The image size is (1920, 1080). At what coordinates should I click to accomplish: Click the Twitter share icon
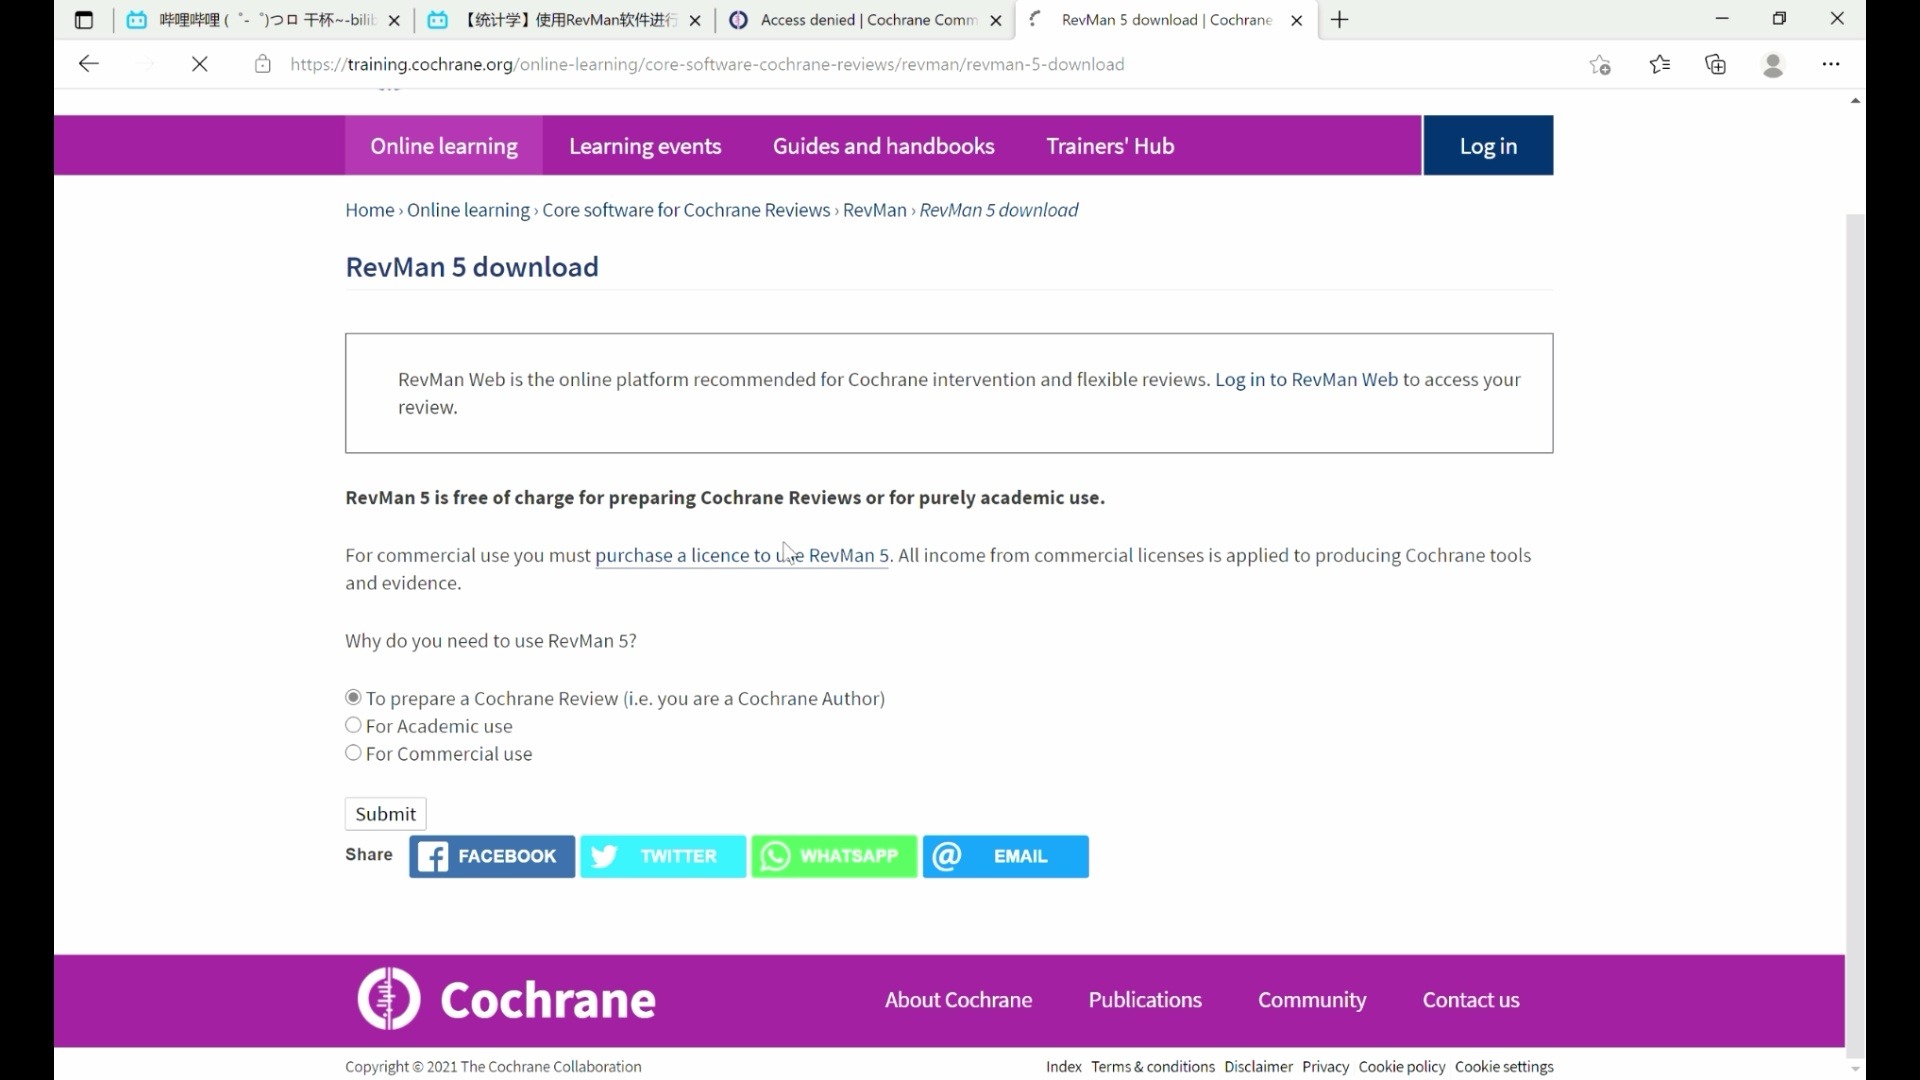tap(663, 856)
